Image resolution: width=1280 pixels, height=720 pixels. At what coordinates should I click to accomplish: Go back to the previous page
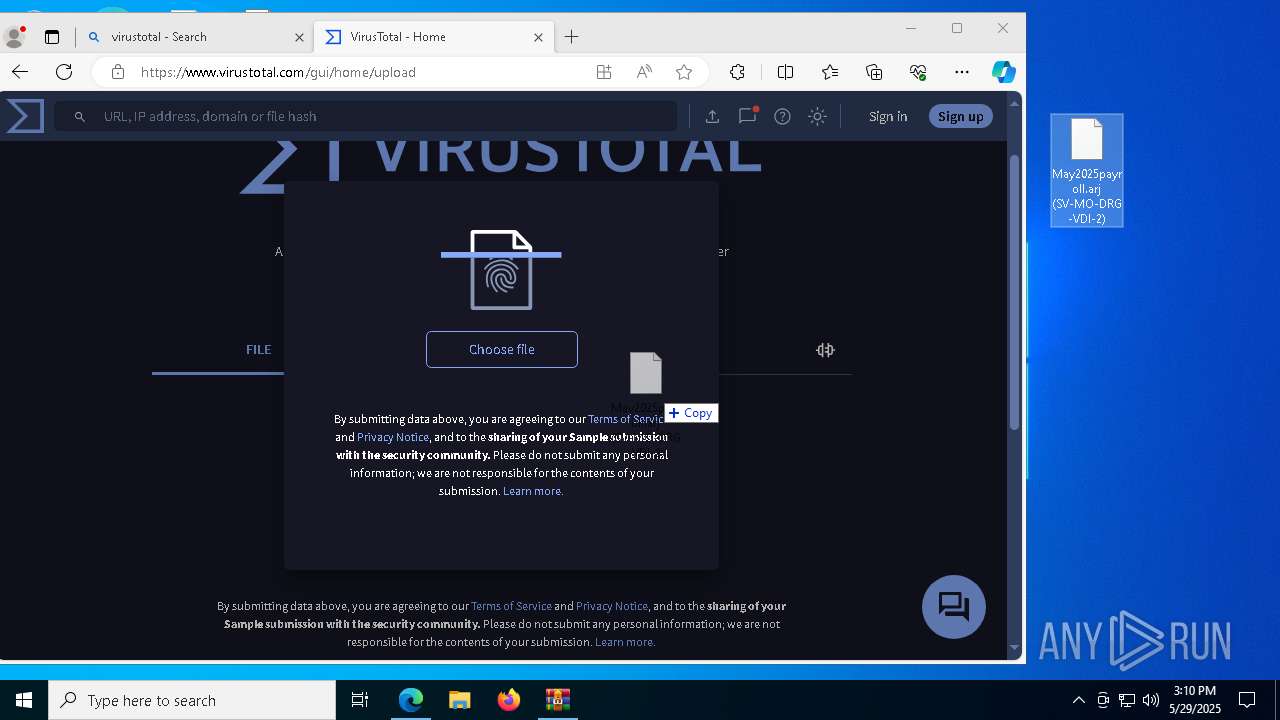click(20, 72)
